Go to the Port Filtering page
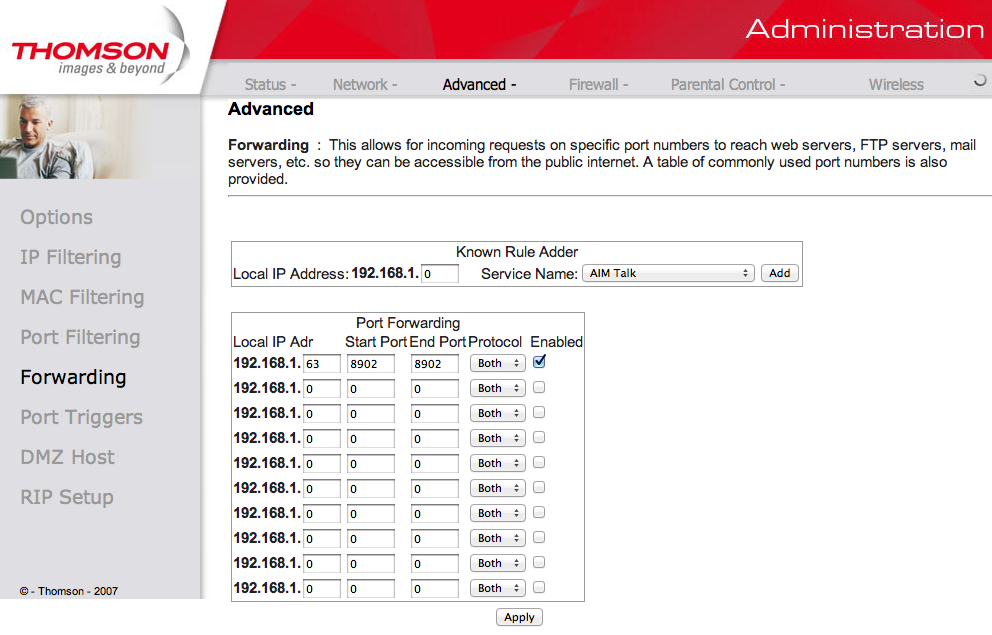This screenshot has height=635, width=992. [80, 337]
